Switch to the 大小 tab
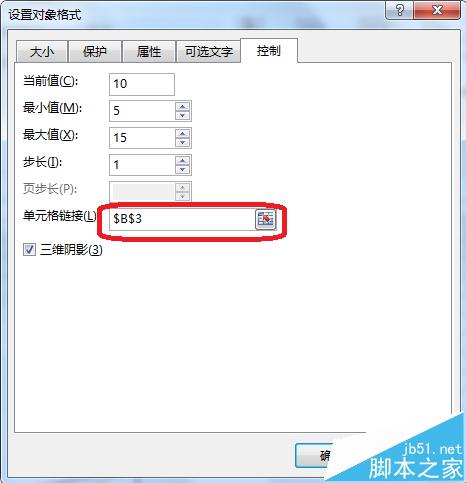 coord(42,52)
